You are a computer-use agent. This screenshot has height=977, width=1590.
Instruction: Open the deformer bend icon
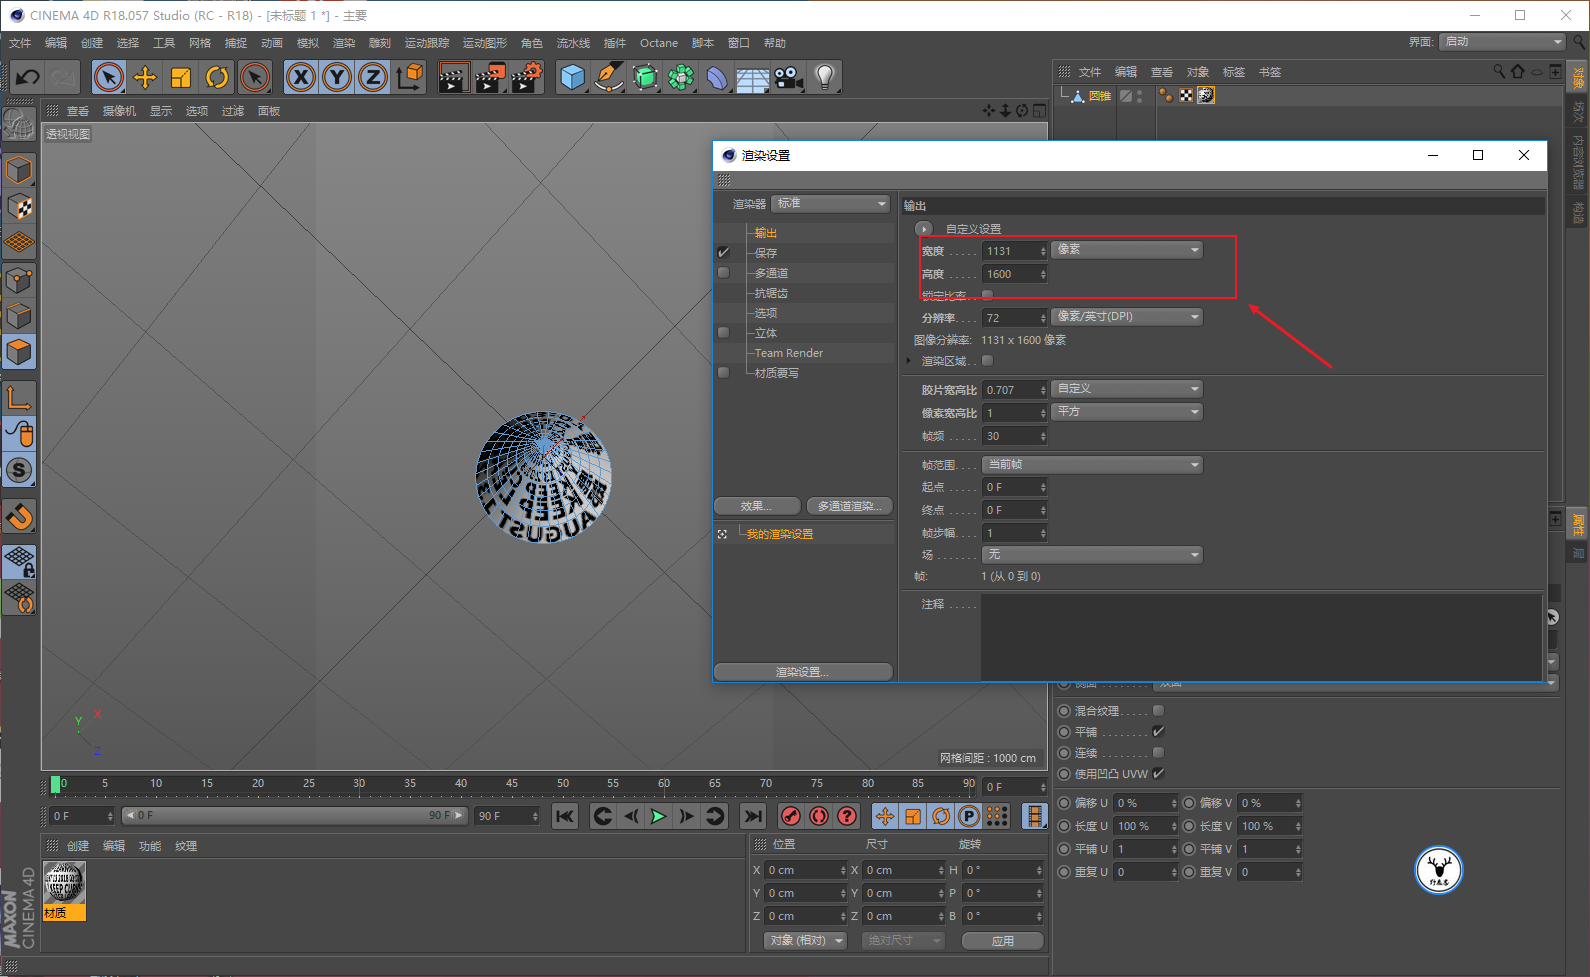coord(717,77)
